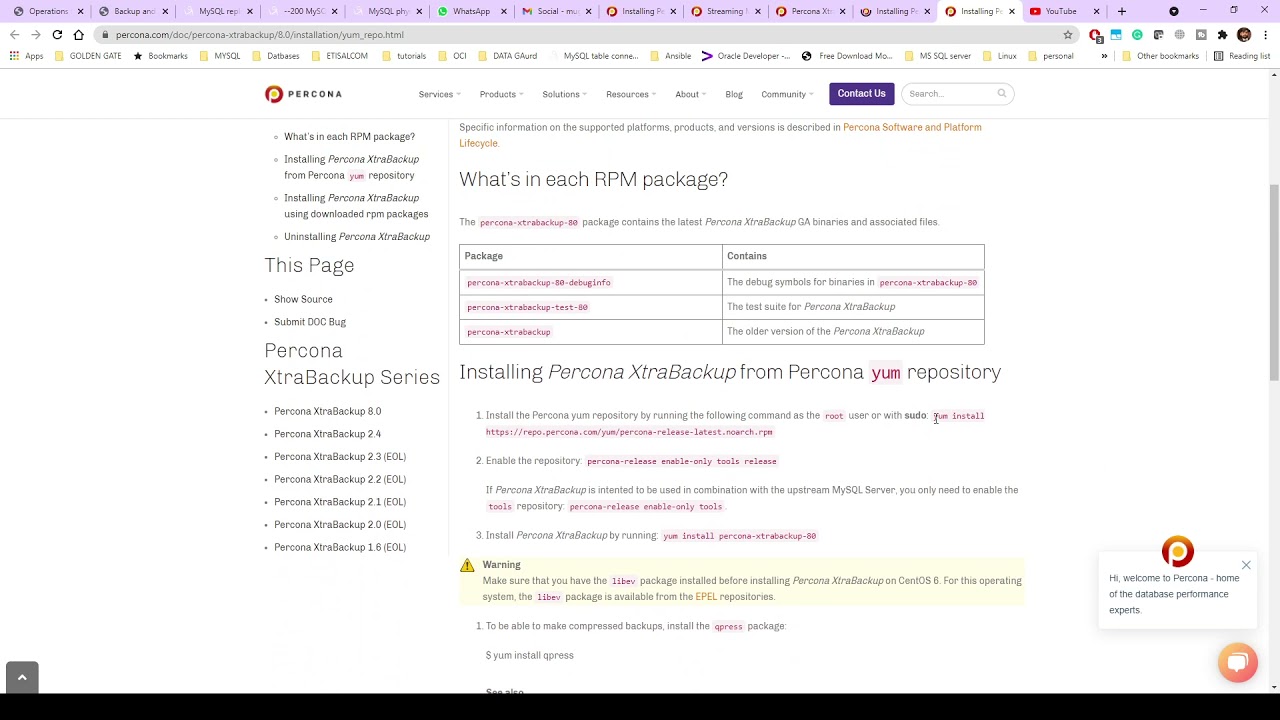Expand the Resources menu
Viewport: 1280px width, 720px height.
(630, 94)
